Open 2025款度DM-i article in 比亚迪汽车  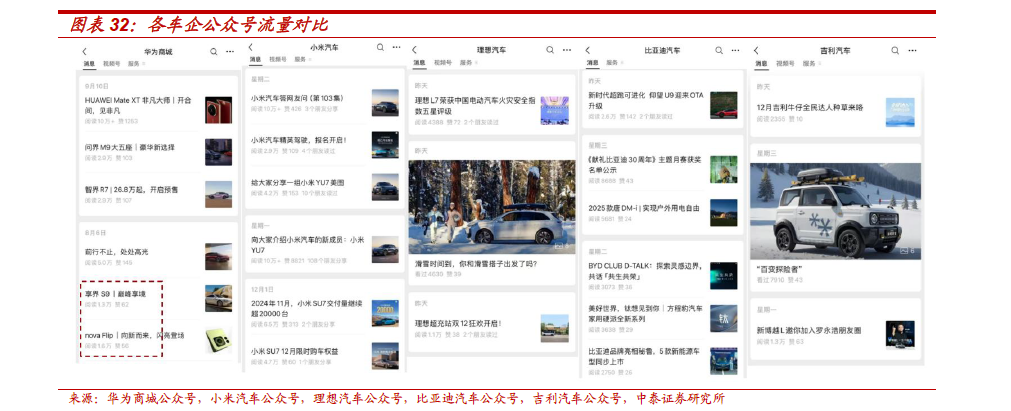tap(644, 209)
